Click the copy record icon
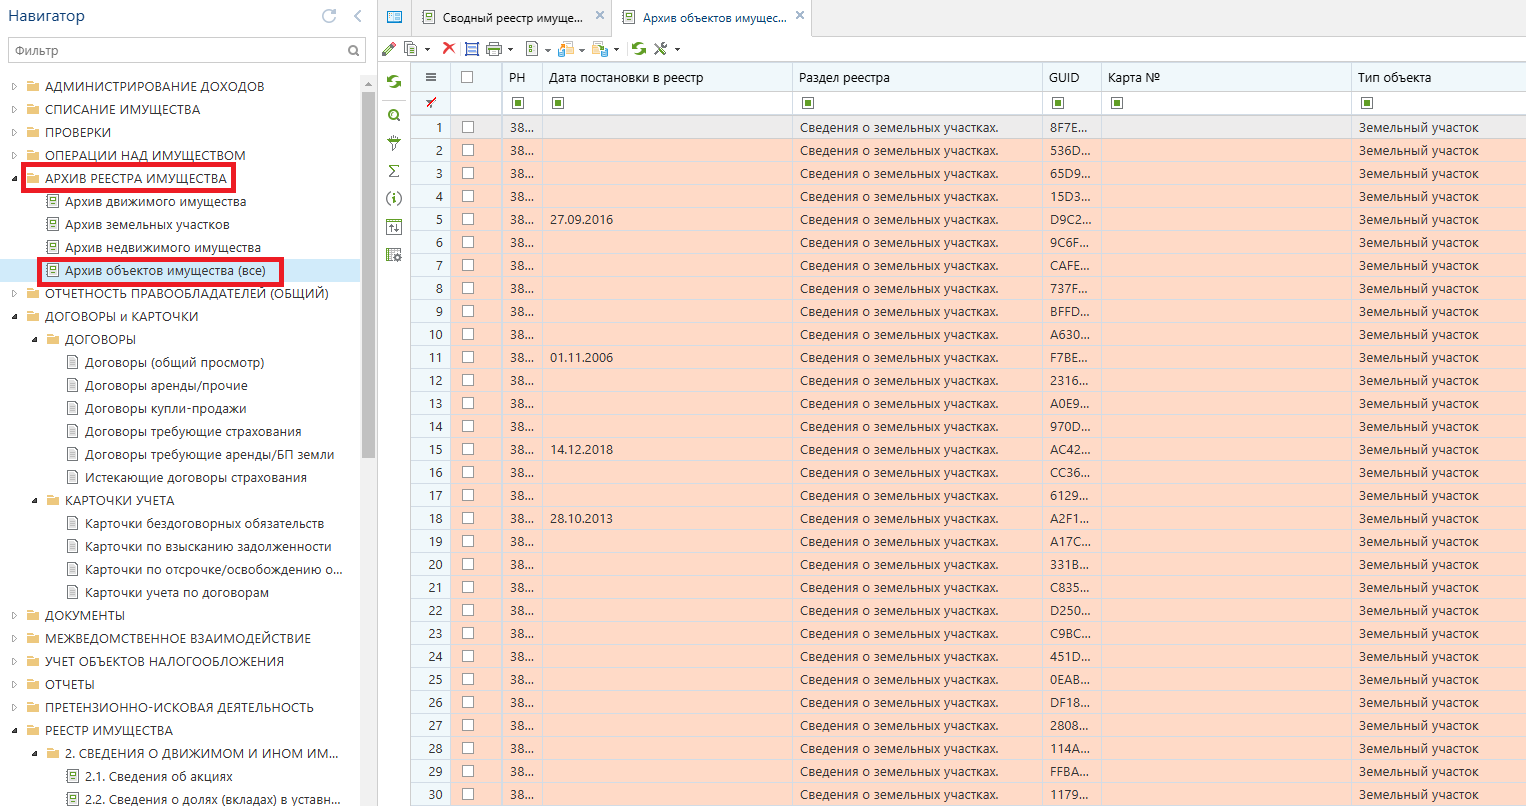The height and width of the screenshot is (806, 1526). (x=410, y=48)
